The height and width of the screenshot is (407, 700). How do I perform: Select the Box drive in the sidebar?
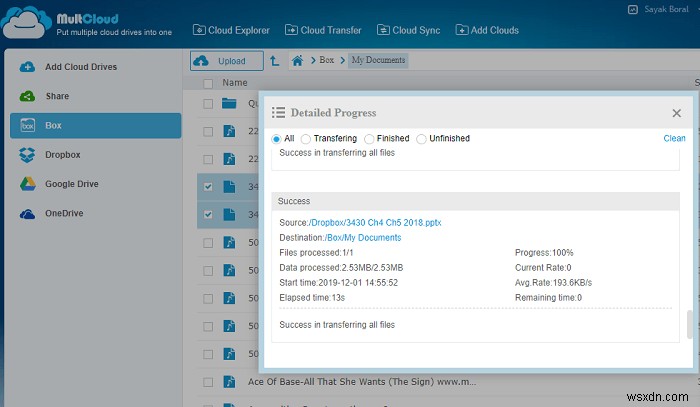(96, 125)
